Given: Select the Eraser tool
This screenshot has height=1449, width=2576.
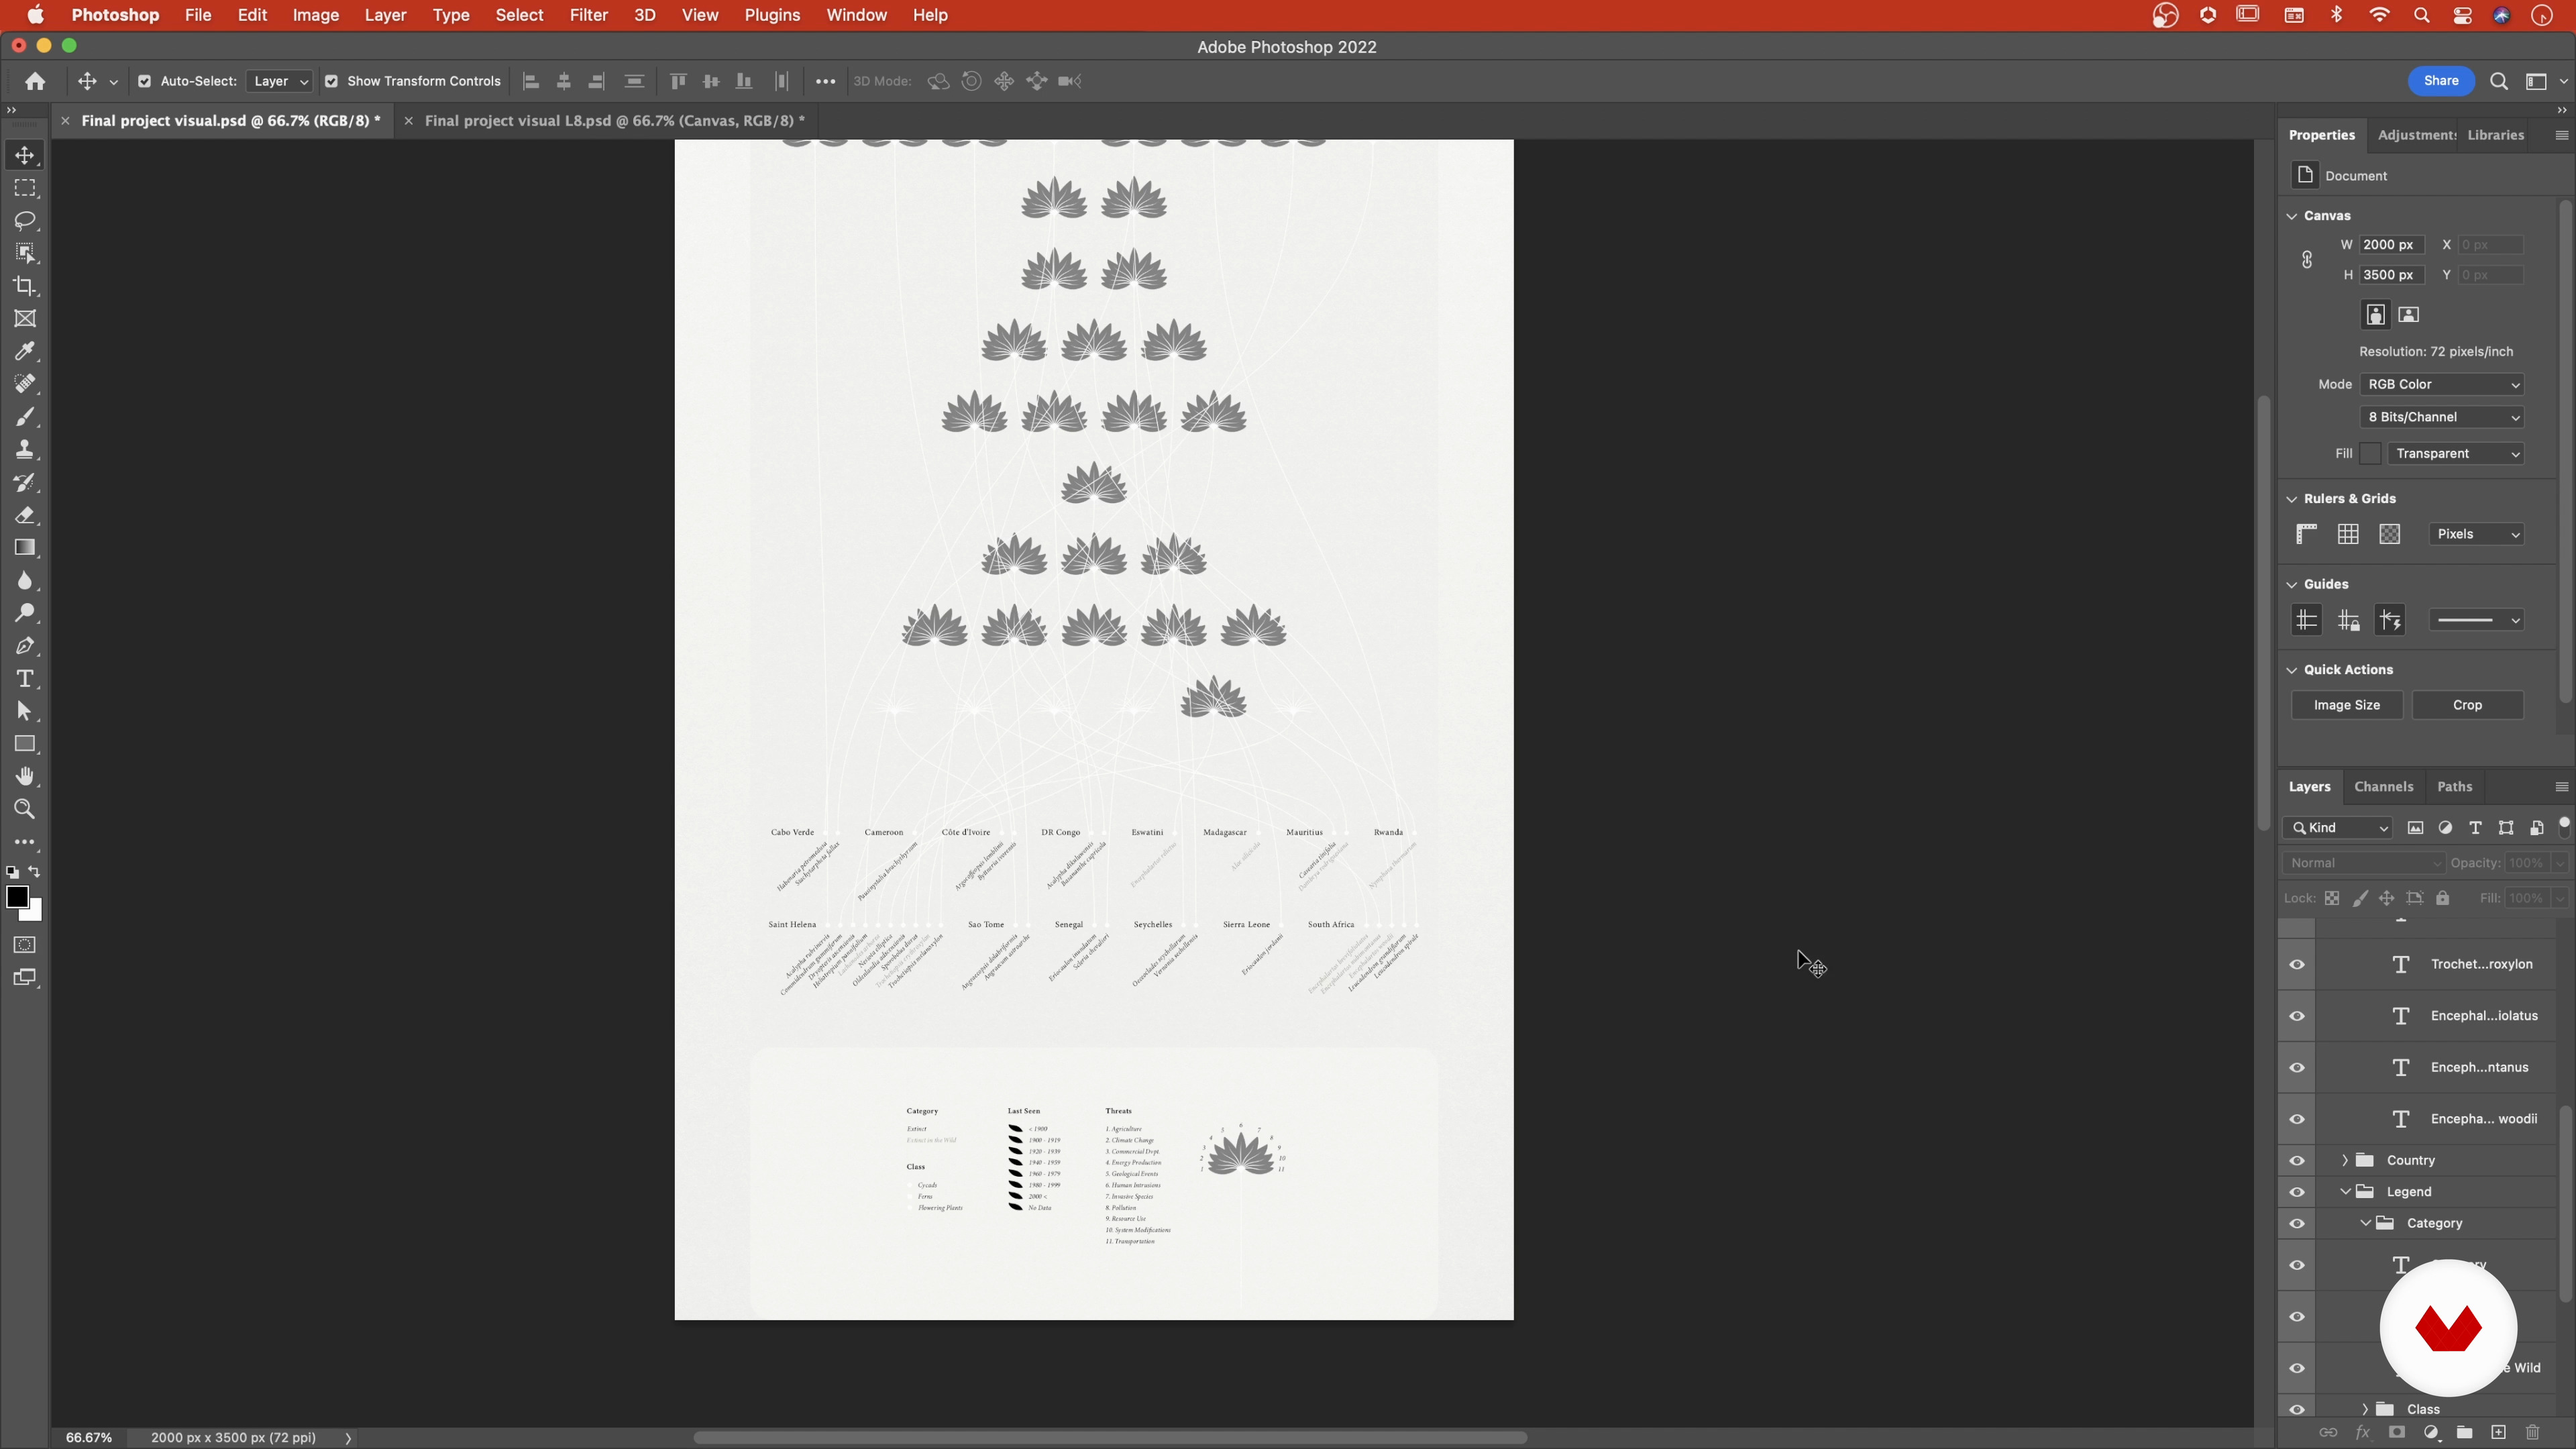Looking at the screenshot, I should (x=25, y=515).
